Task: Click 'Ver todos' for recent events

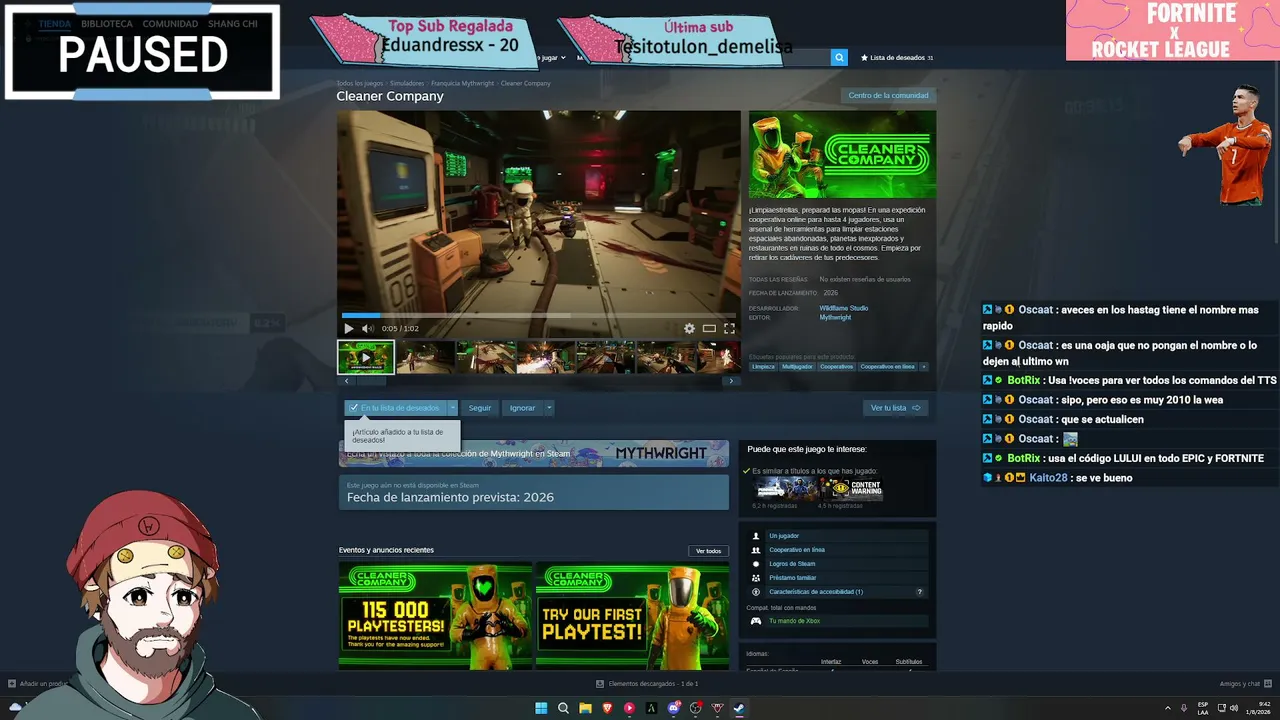Action: 708,551
